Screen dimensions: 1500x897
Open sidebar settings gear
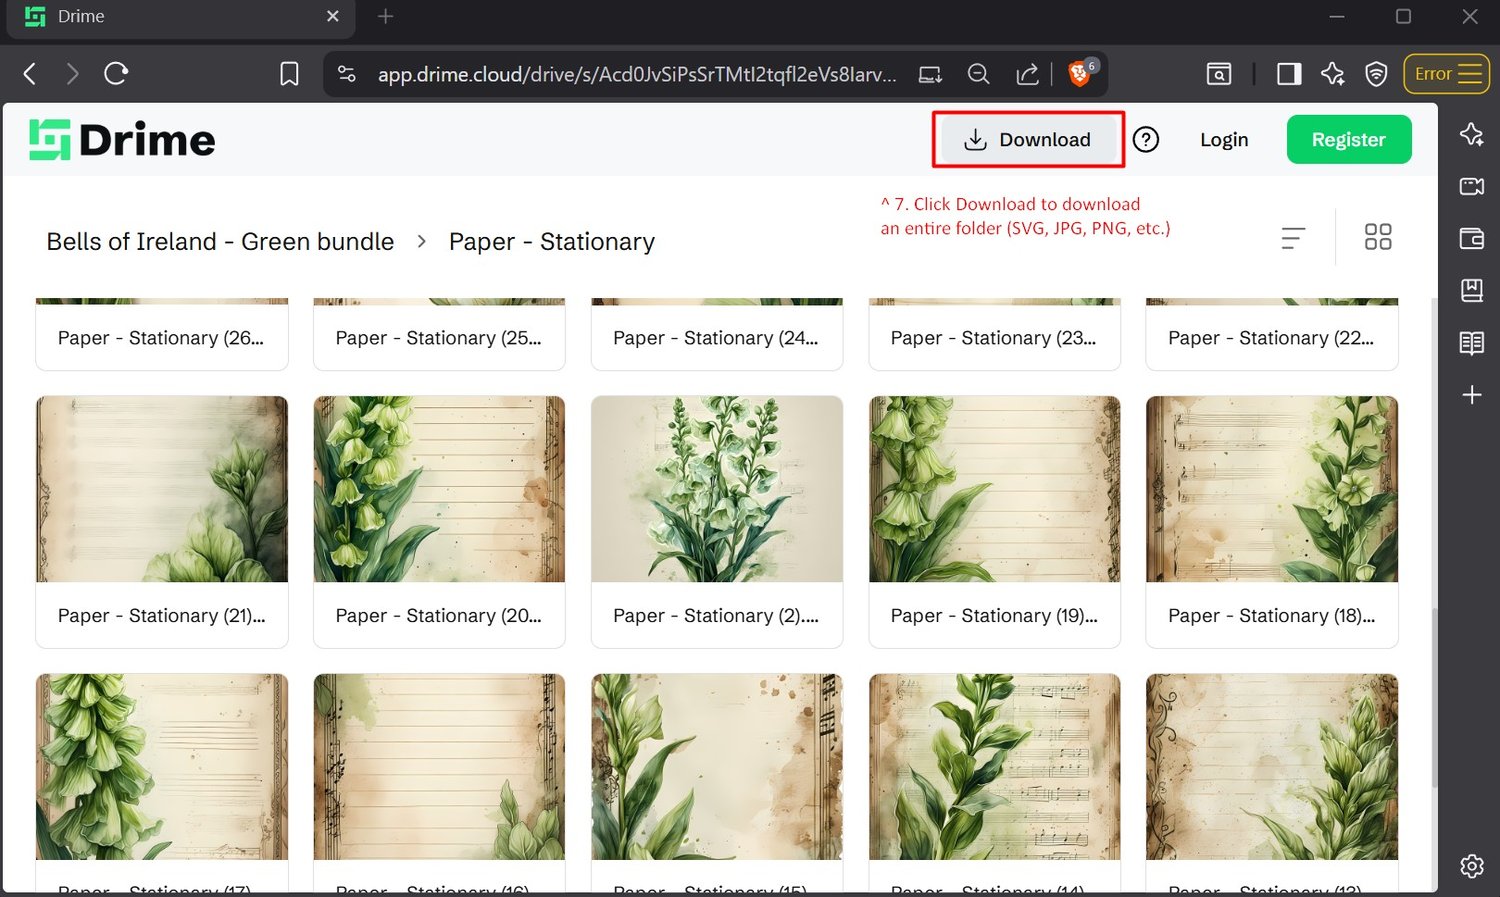pyautogui.click(x=1471, y=866)
